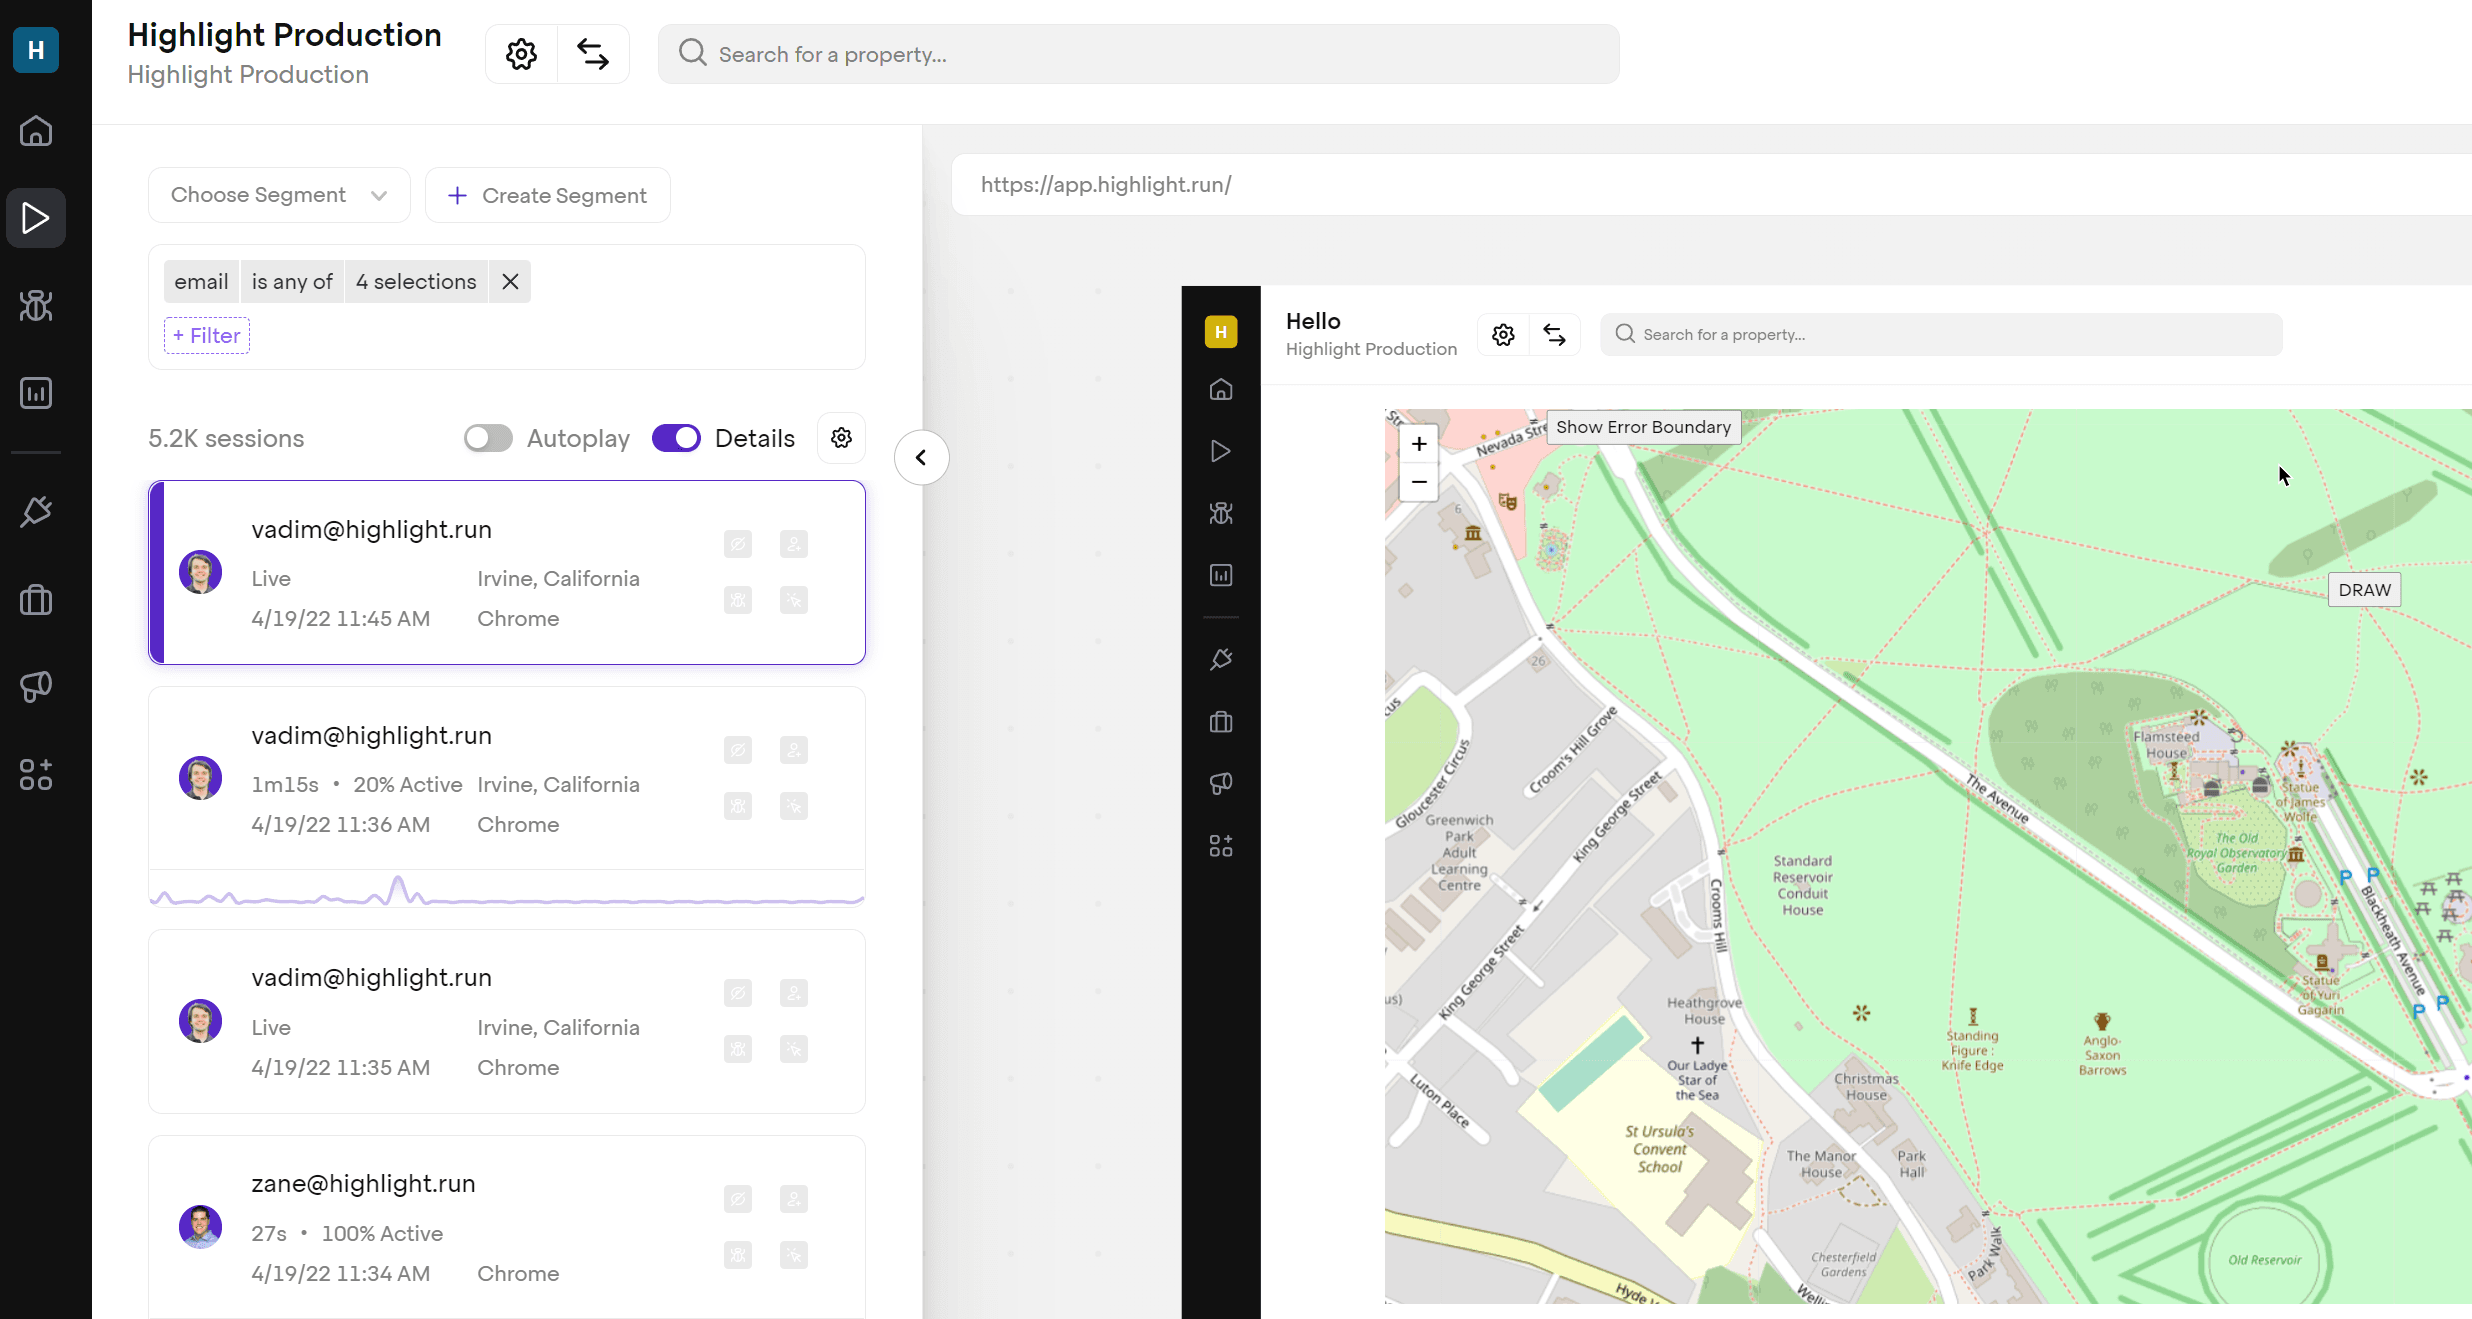
Task: Open the Alerts megaphone icon in sidebar
Action: click(x=36, y=686)
